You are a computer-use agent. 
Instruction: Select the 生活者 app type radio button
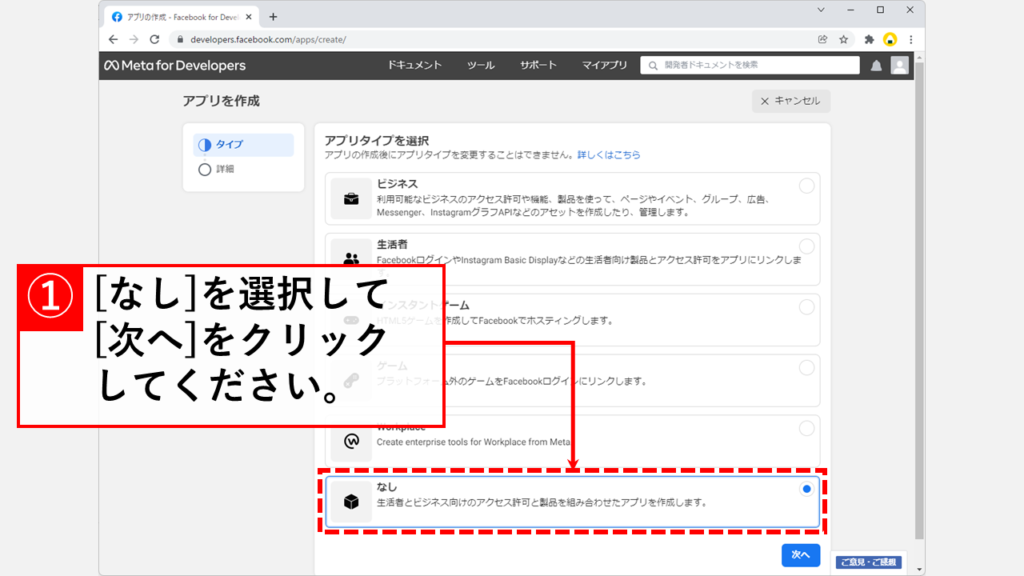pos(806,246)
